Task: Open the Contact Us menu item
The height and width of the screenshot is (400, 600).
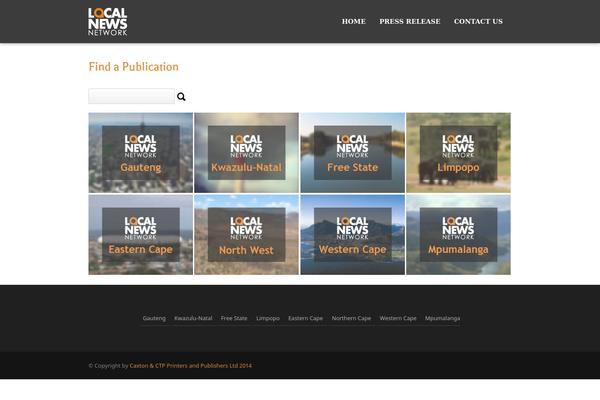Action: pos(478,21)
